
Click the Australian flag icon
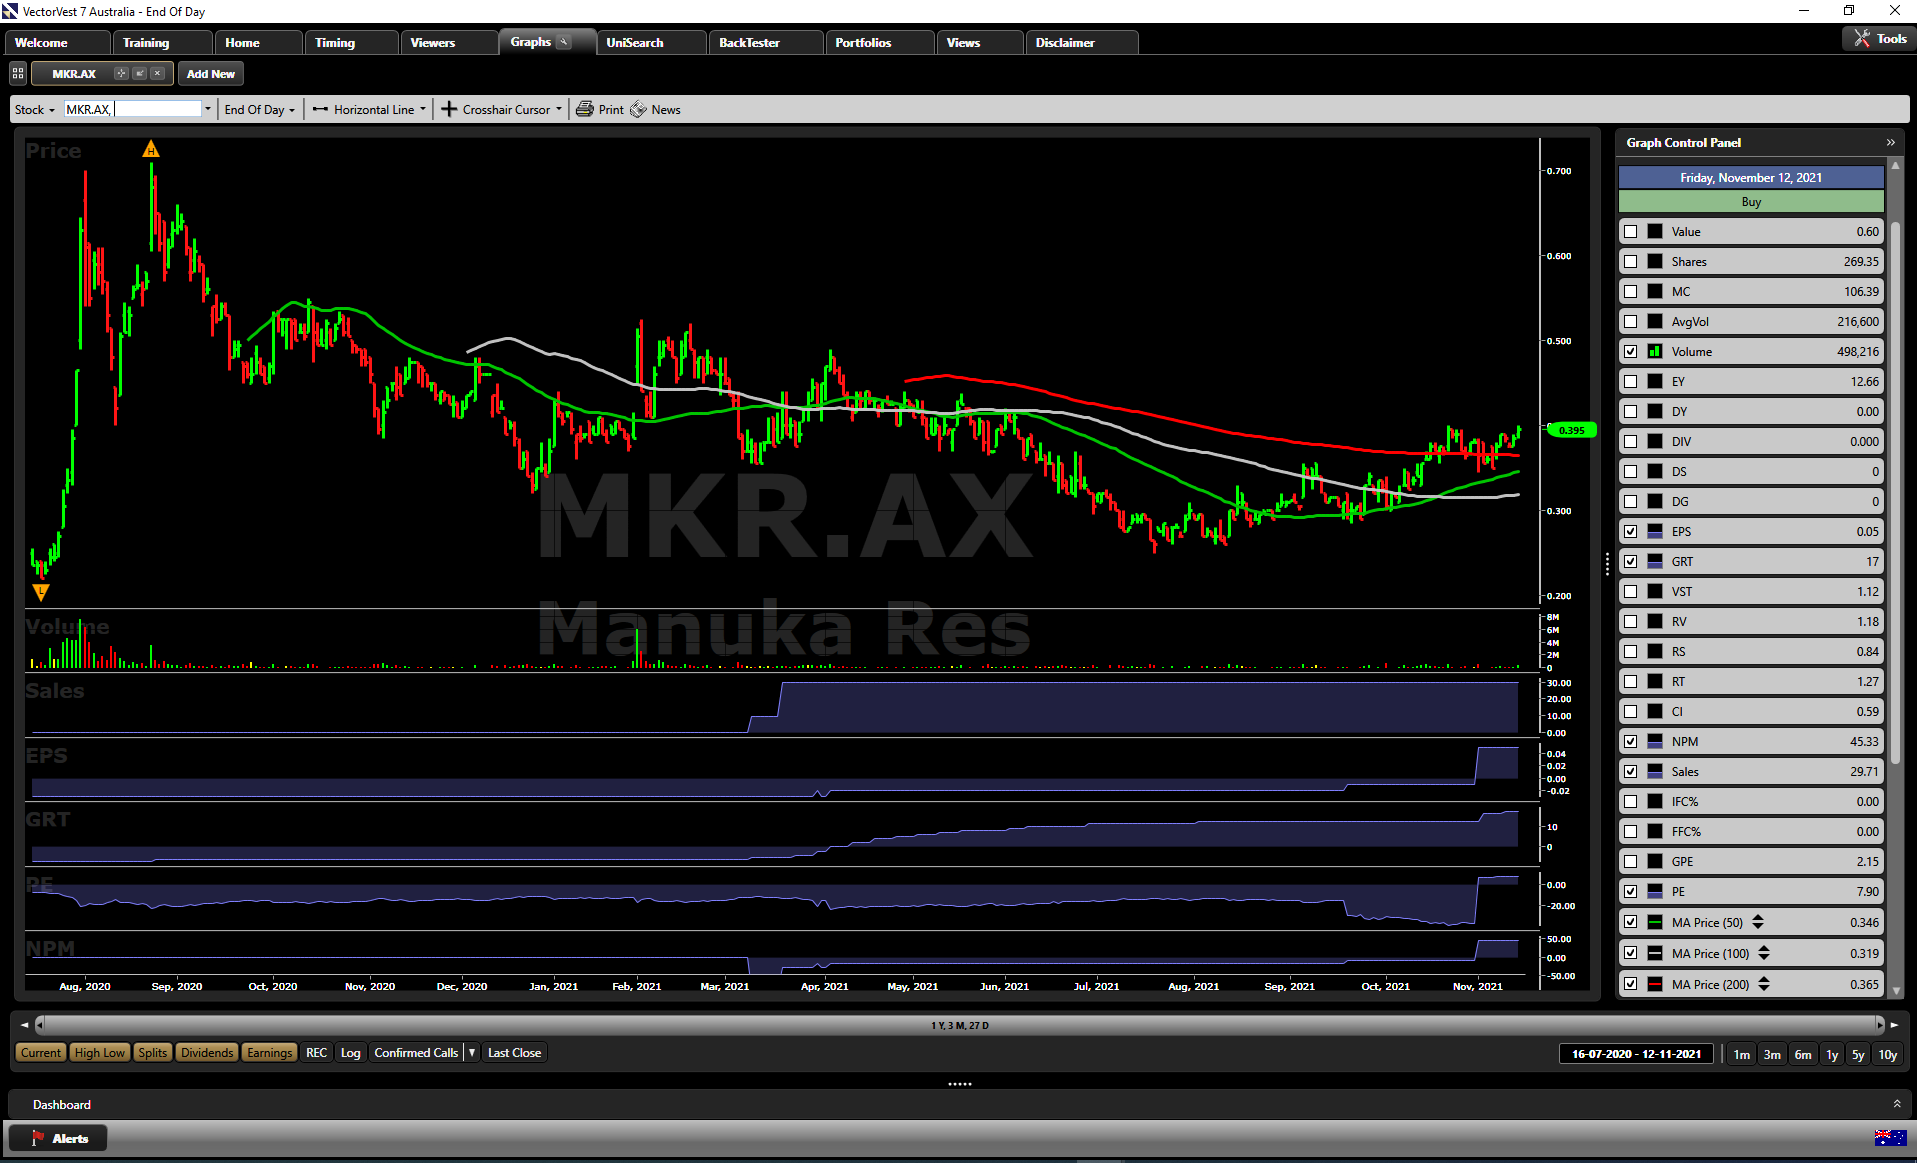[1890, 1138]
